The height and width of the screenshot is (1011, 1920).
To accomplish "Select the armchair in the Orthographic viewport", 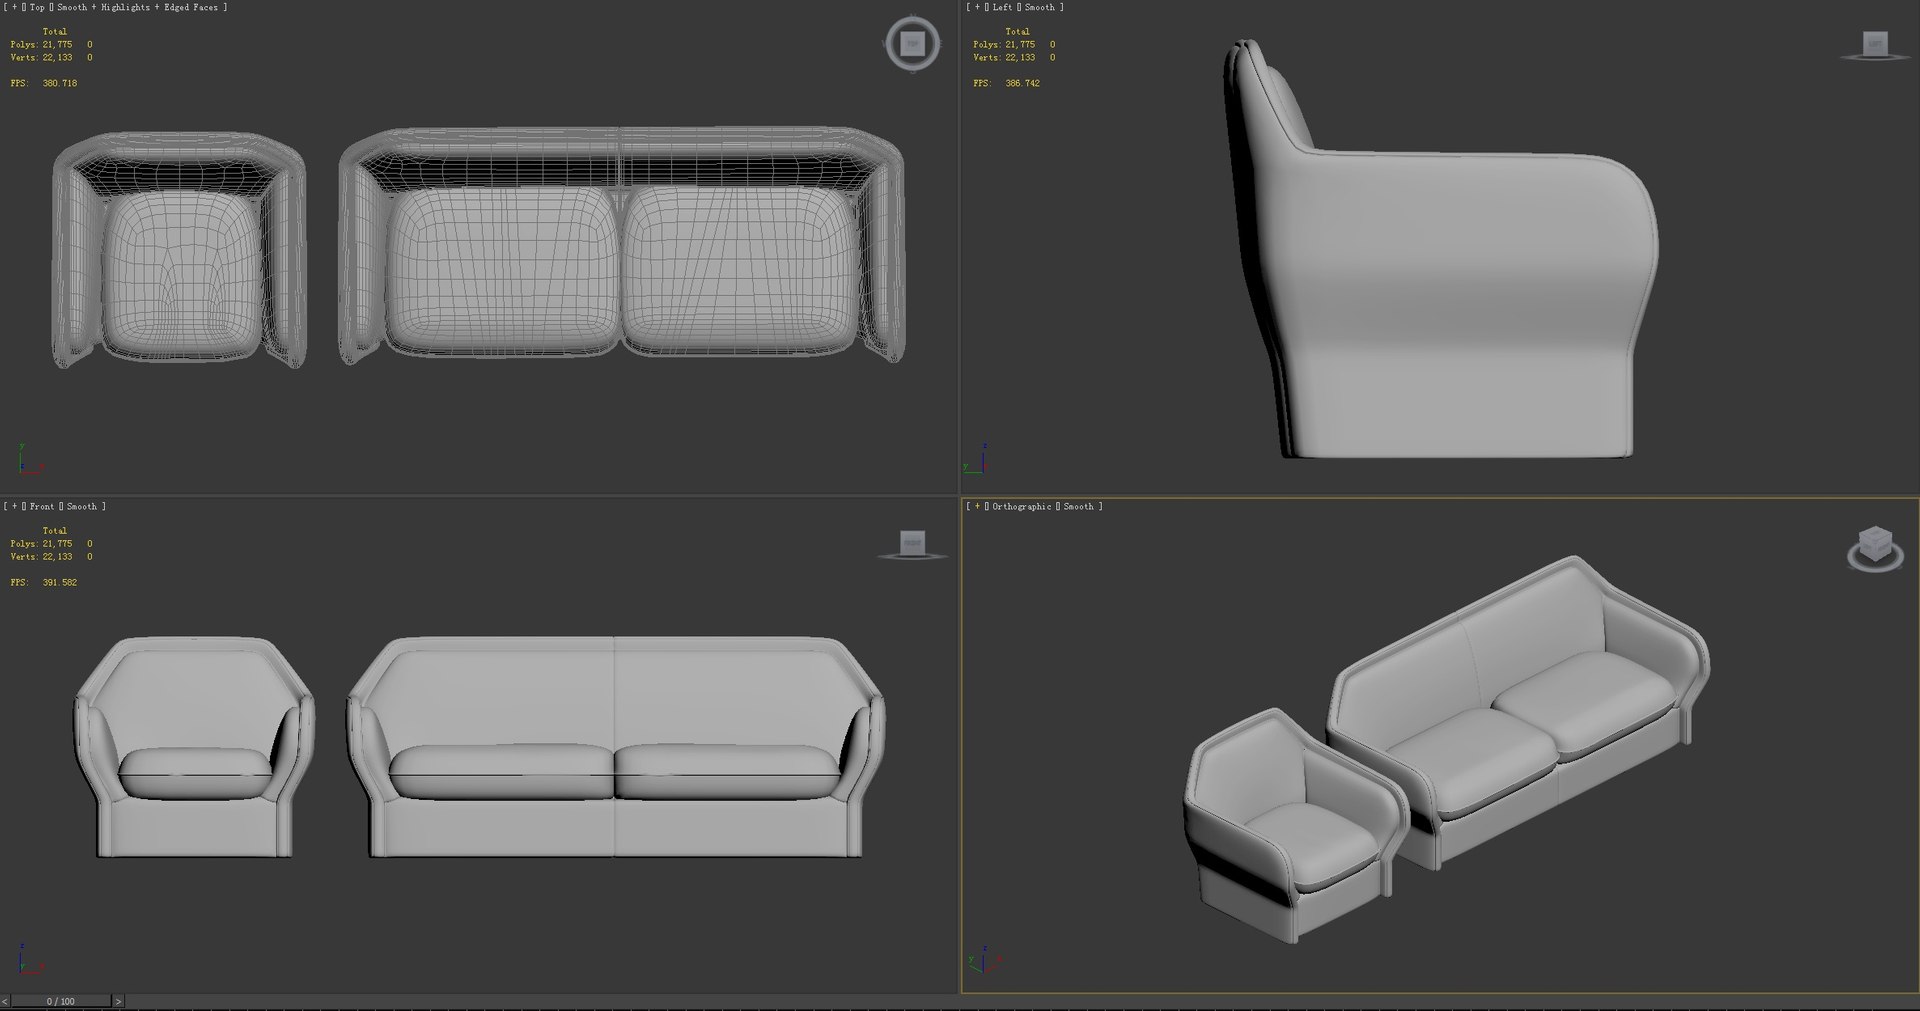I will (x=1296, y=826).
